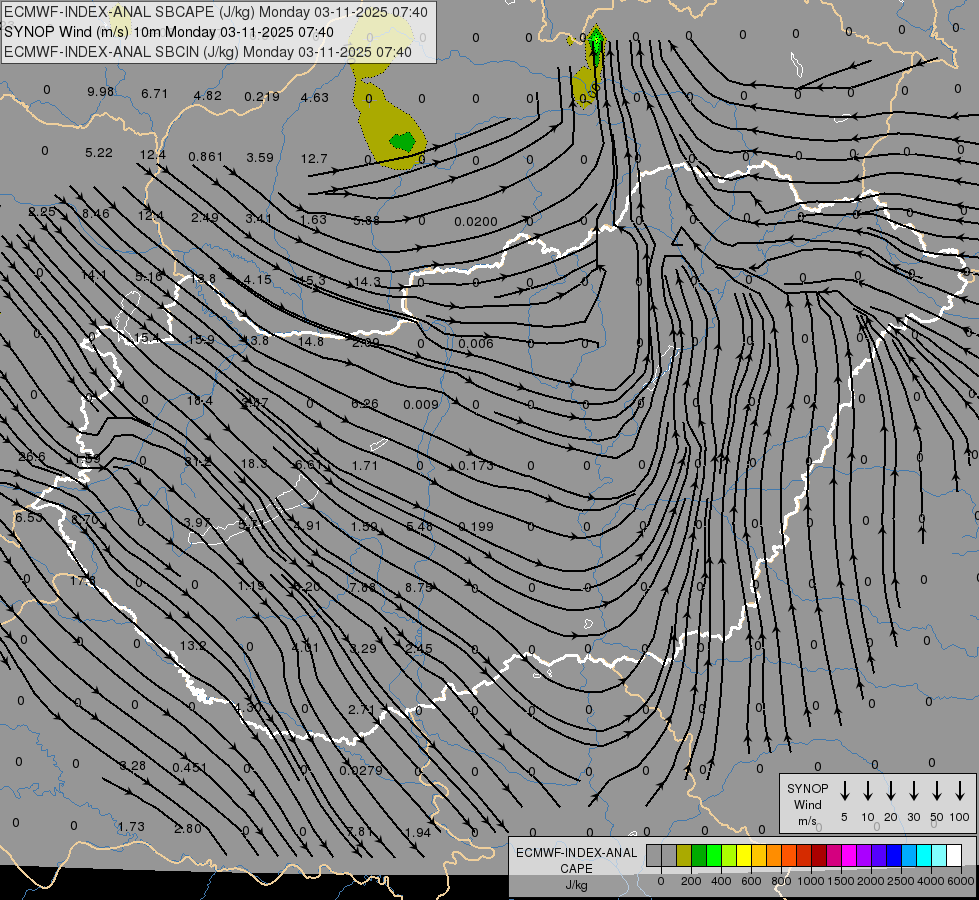Click the map value 0.451
The width and height of the screenshot is (979, 900).
click(x=190, y=768)
